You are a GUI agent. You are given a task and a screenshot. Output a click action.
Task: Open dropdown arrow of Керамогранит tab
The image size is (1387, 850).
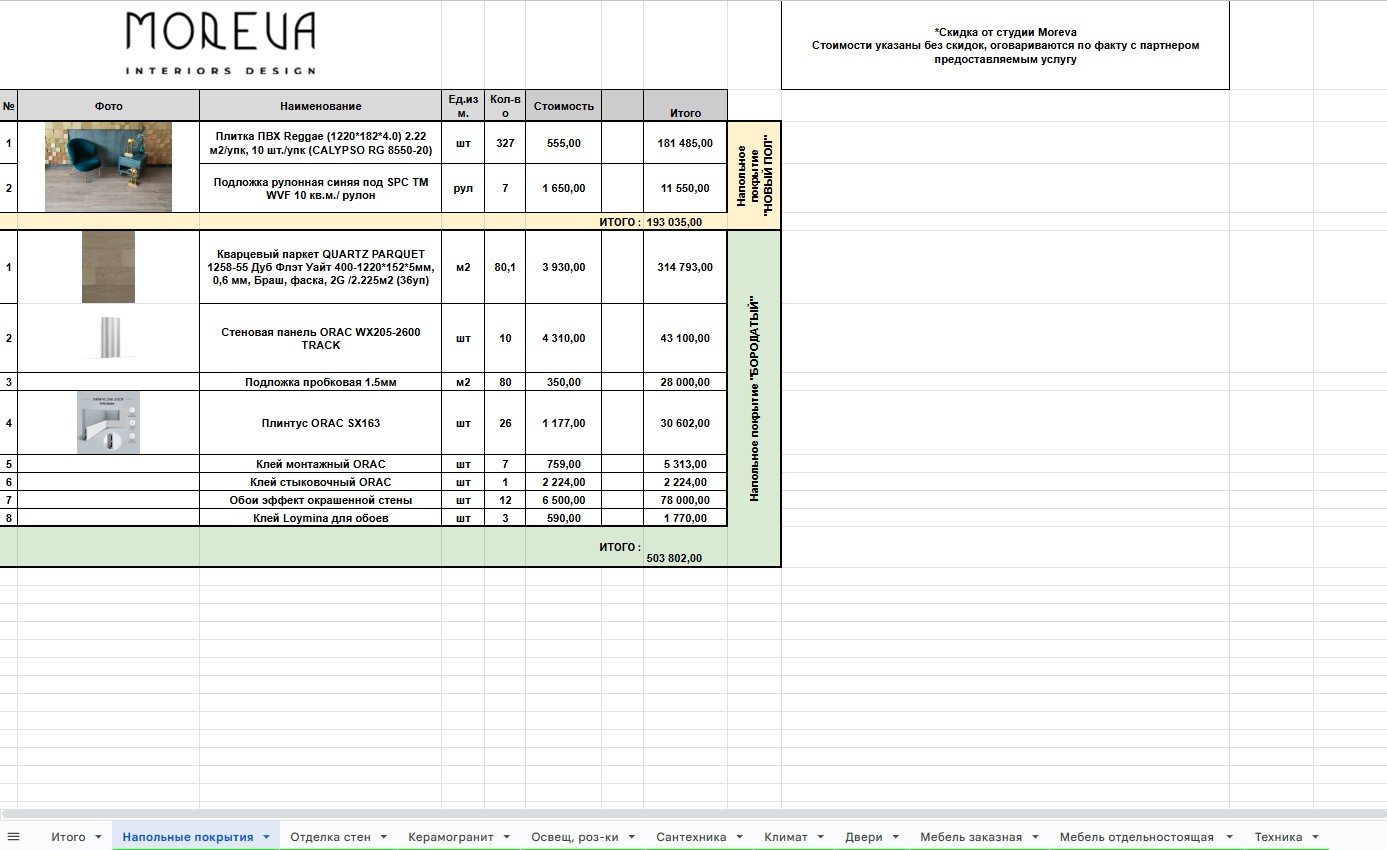tap(507, 837)
